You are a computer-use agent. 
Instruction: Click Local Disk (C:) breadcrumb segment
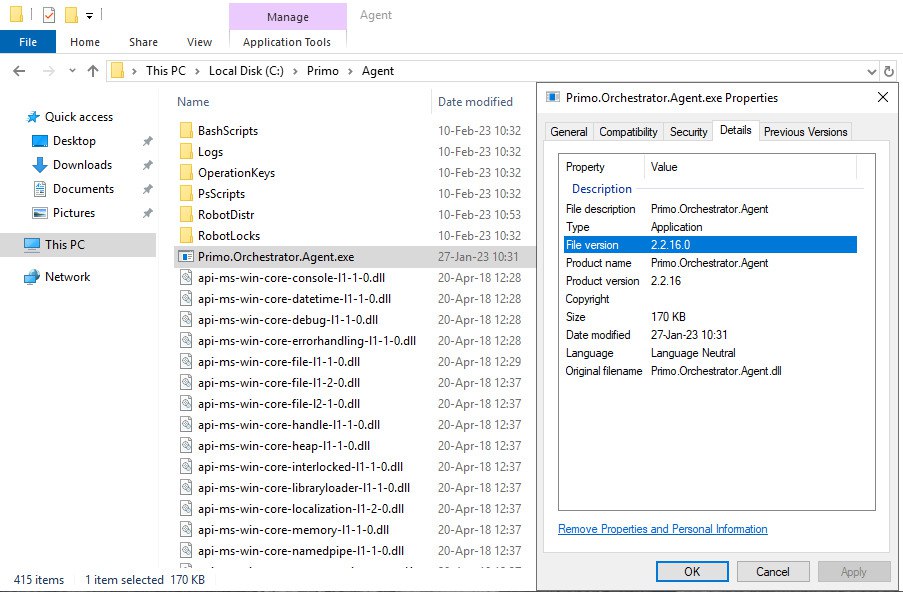[x=246, y=71]
